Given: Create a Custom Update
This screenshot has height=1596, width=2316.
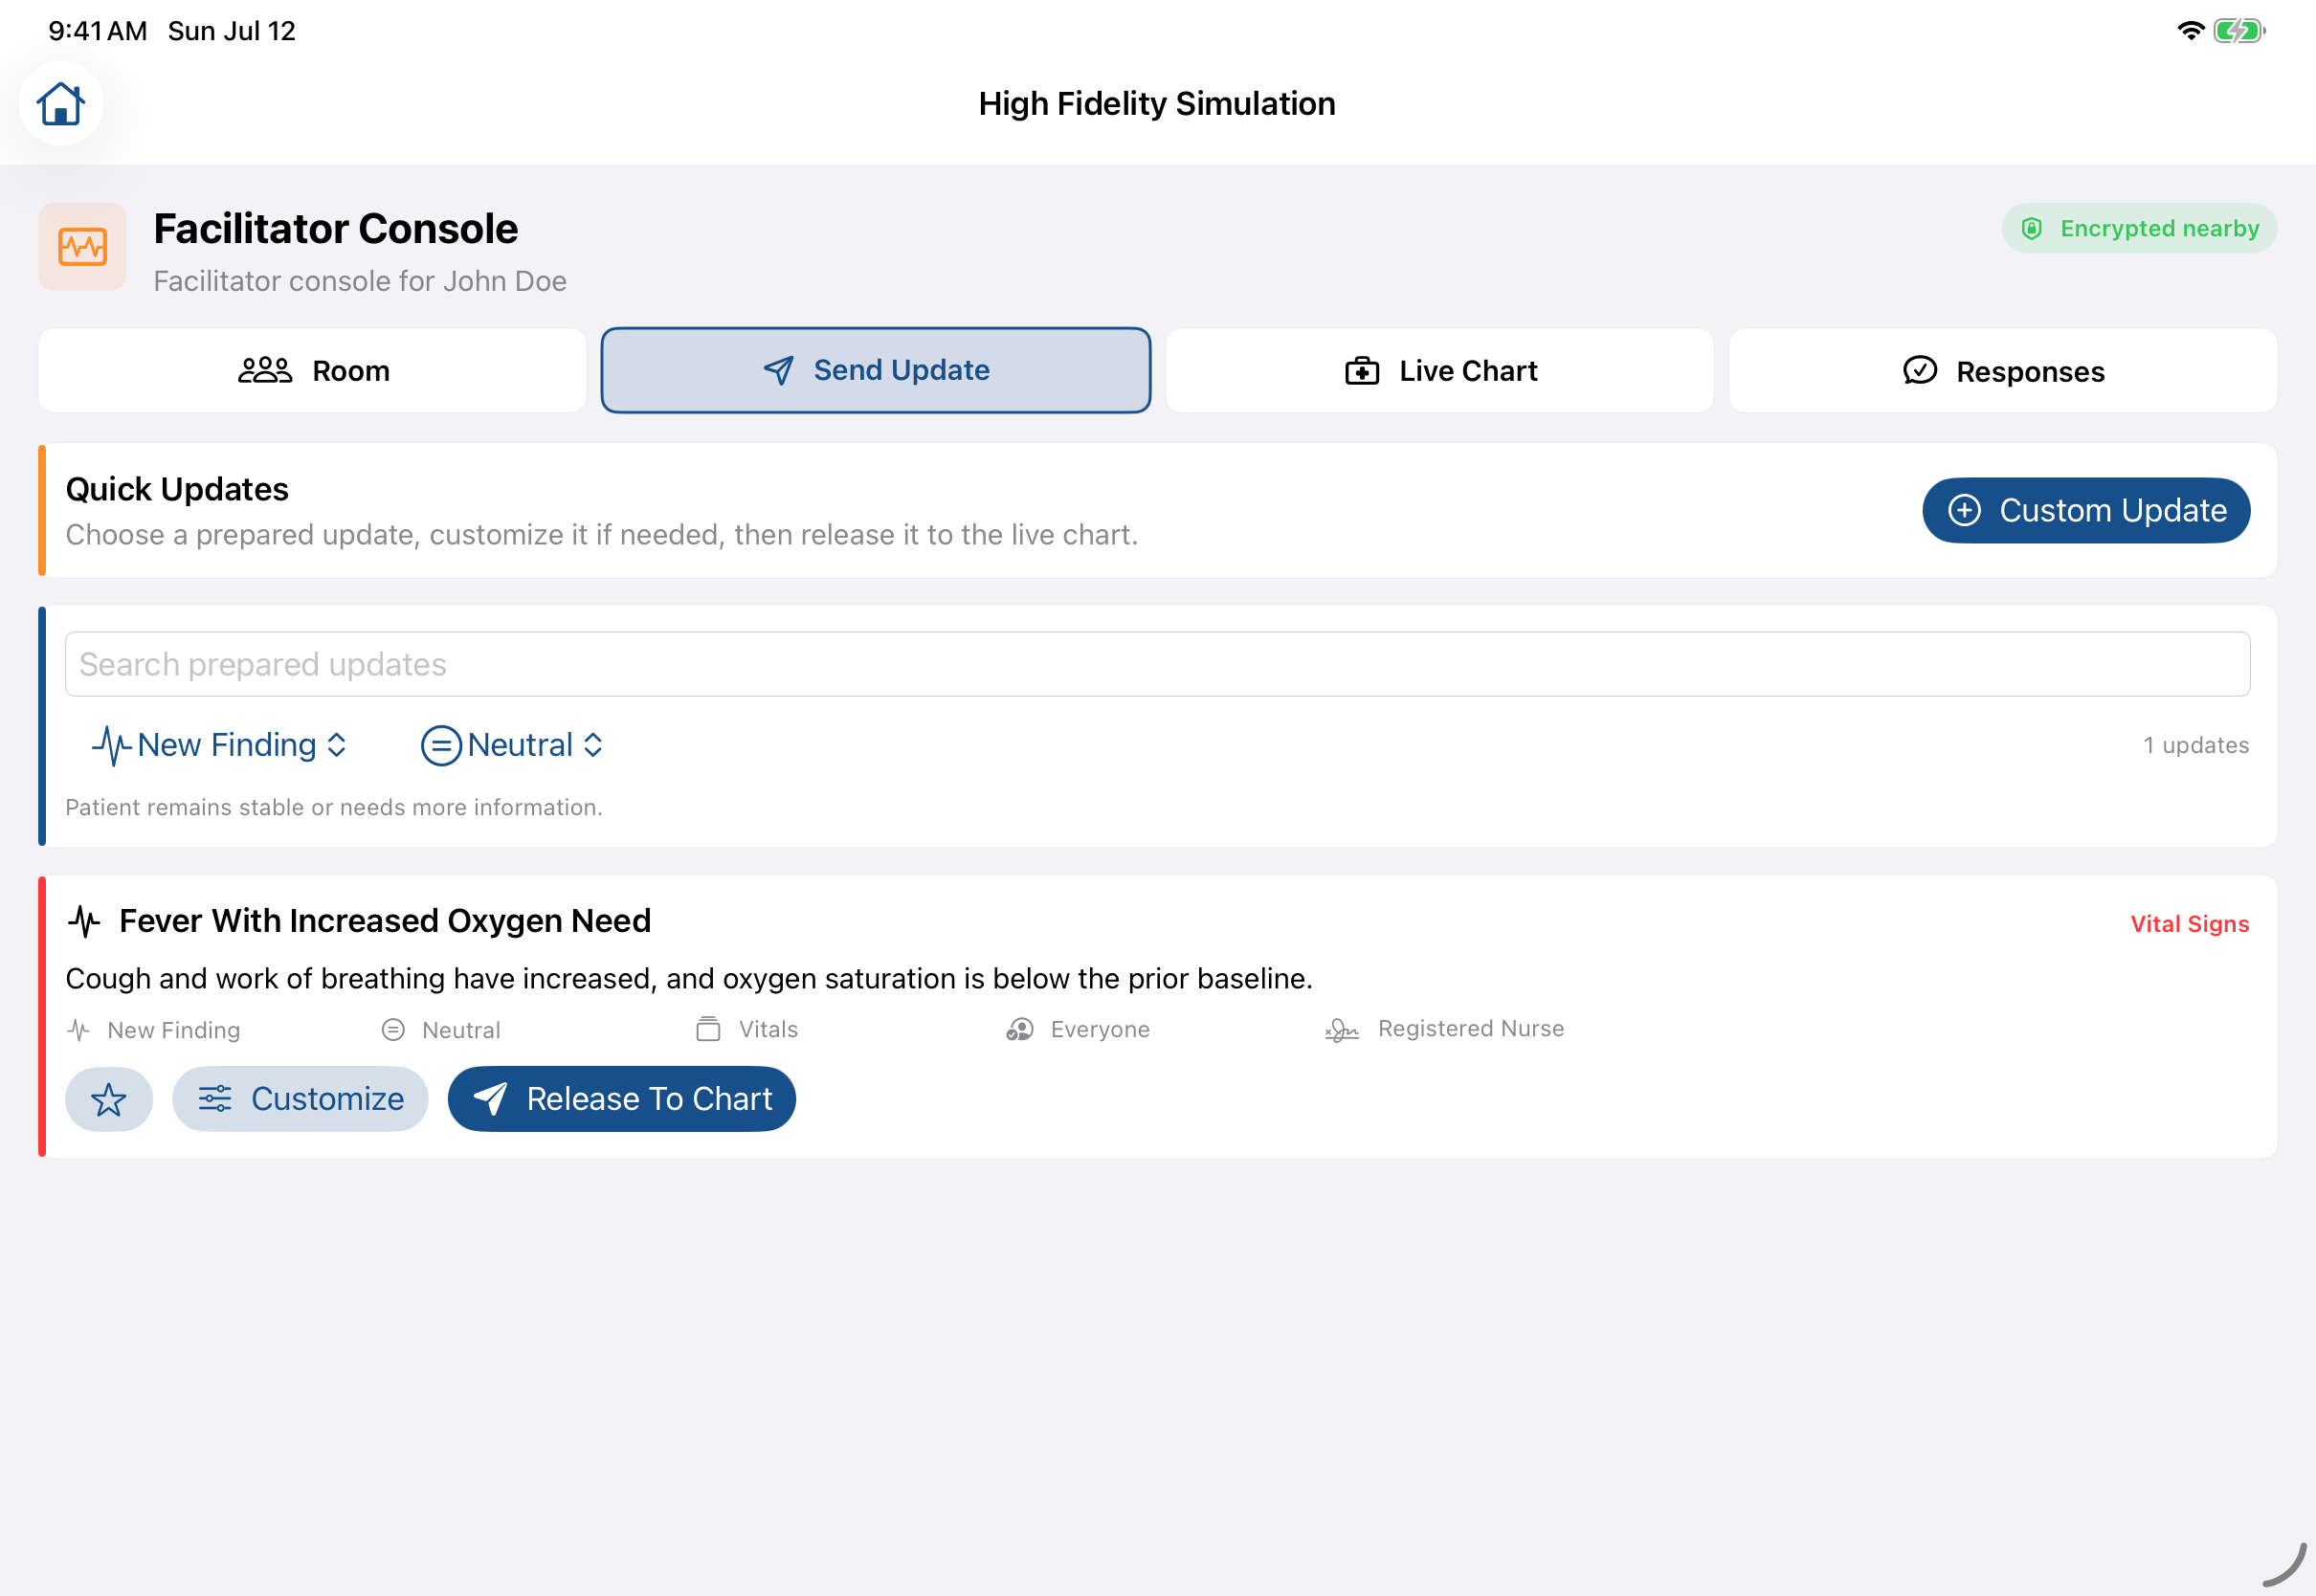Looking at the screenshot, I should (x=2086, y=511).
